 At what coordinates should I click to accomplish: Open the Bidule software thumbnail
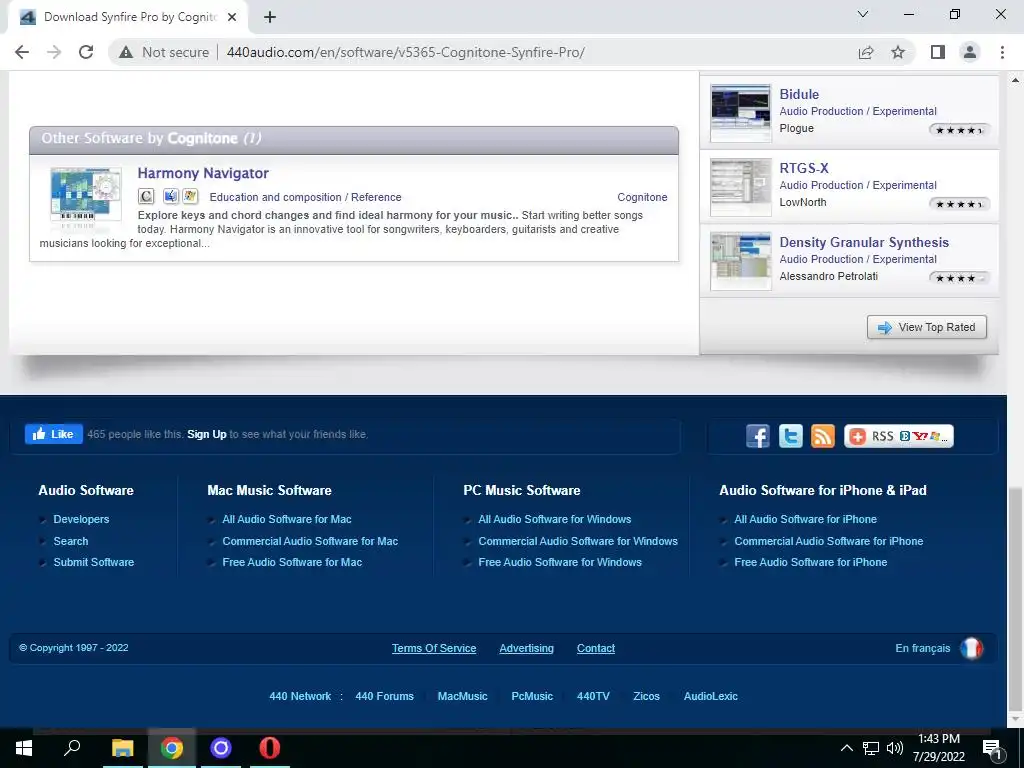point(741,113)
